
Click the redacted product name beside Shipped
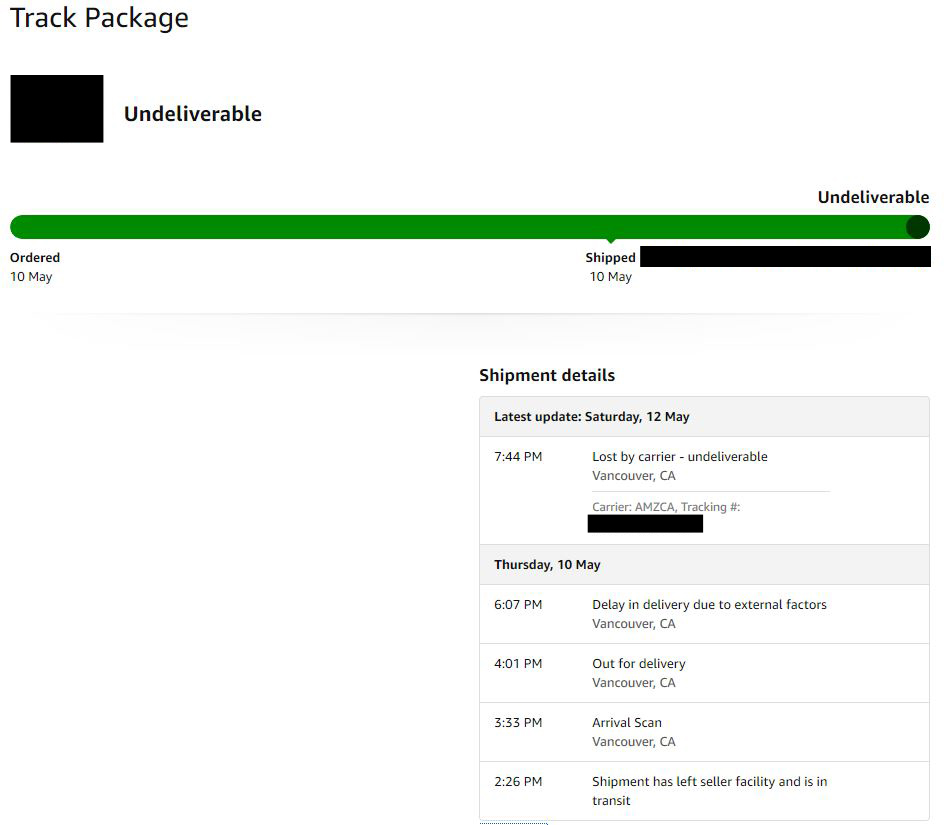point(785,256)
